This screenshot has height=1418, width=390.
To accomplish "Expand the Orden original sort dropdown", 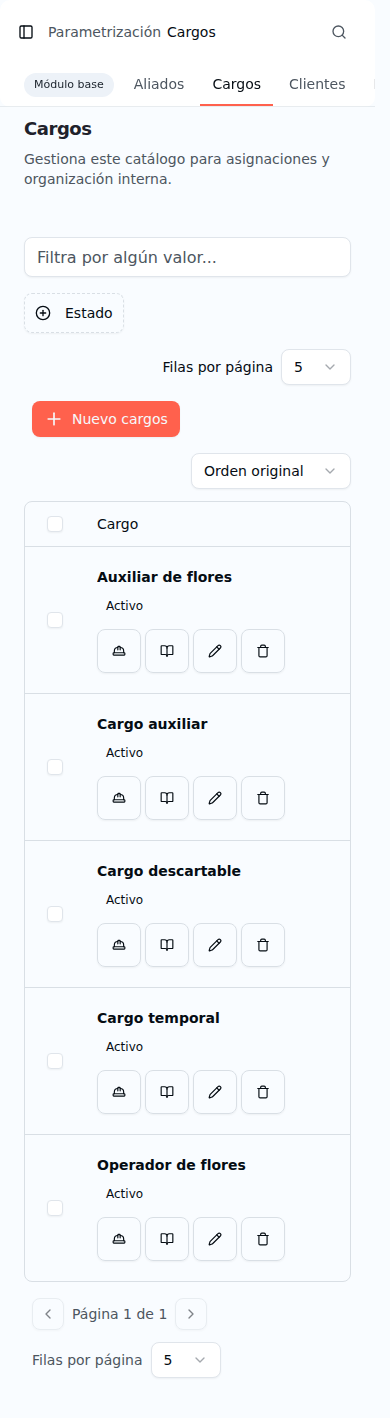I will point(271,471).
